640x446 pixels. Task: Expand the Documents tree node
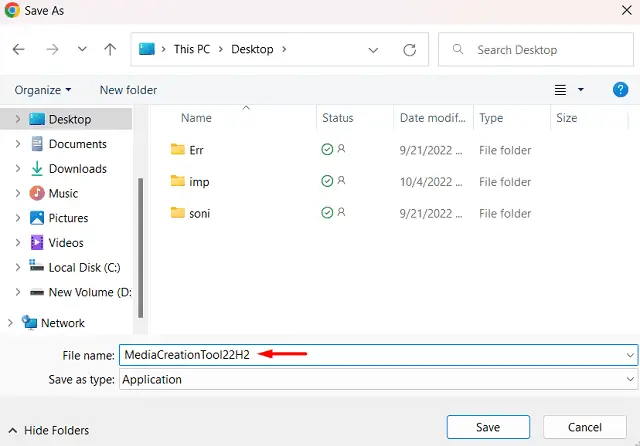point(18,144)
